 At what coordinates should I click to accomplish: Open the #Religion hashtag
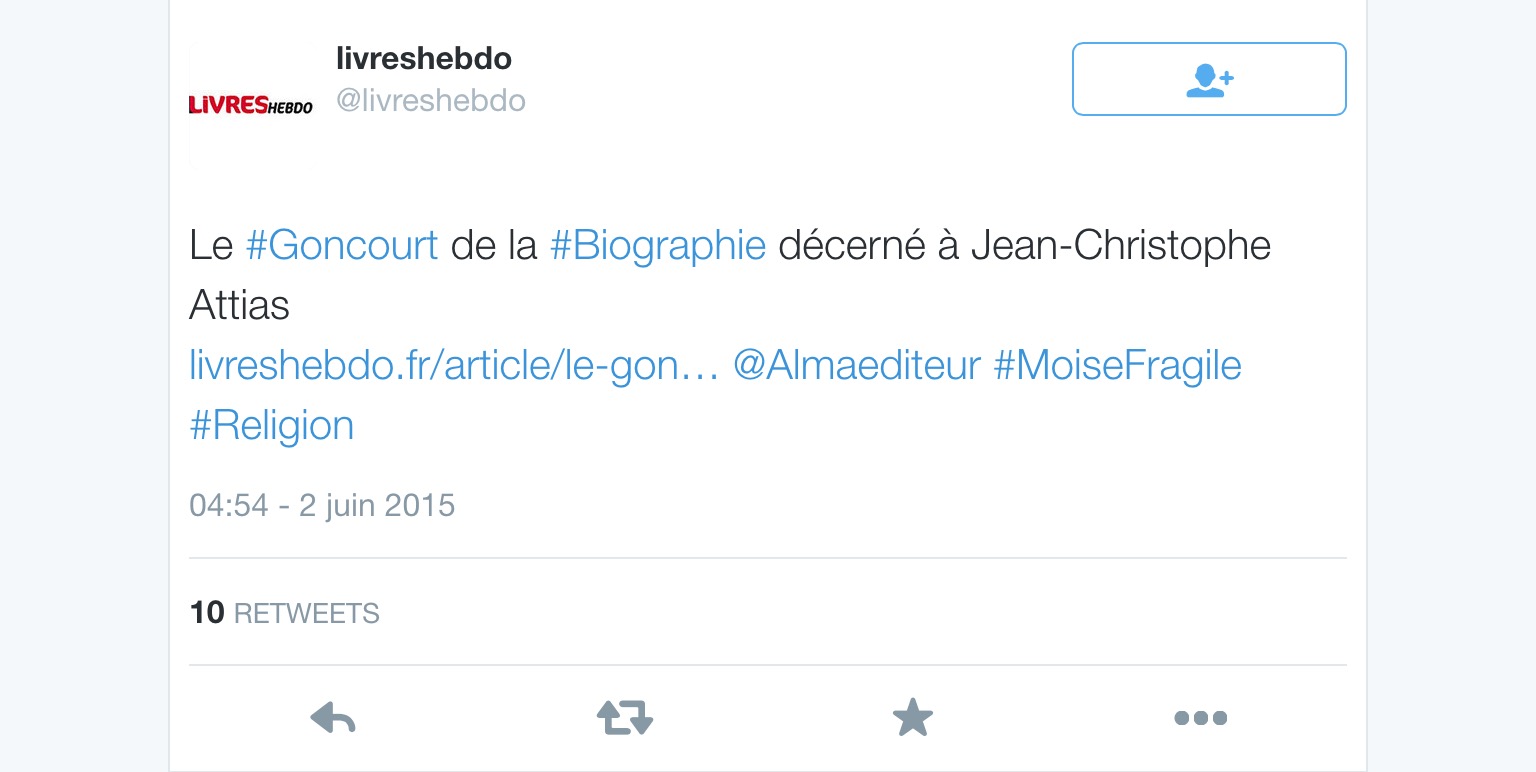tap(272, 425)
